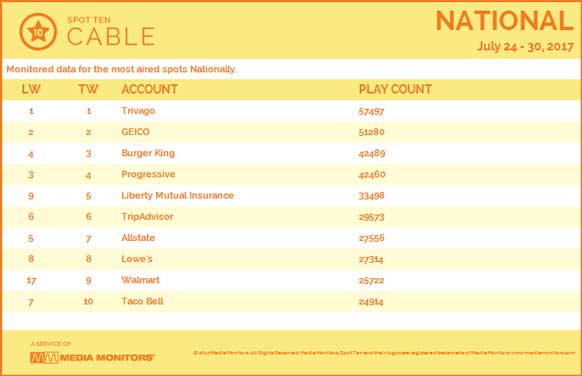Screen dimensions: 582x376
Task: Click the Allstate play count 27556
Action: [371, 238]
